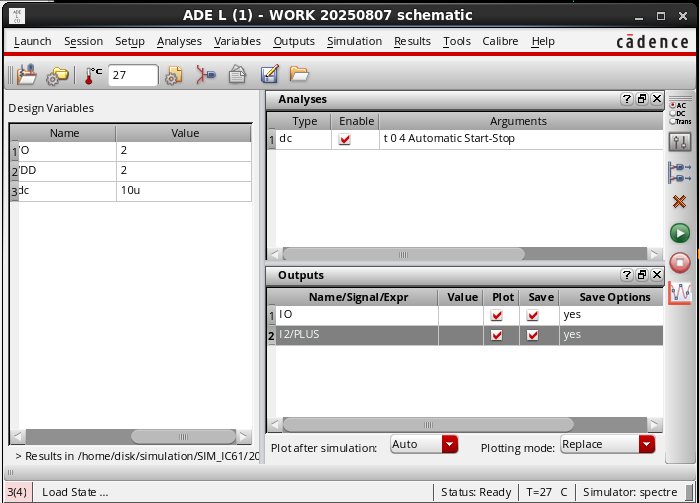This screenshot has width=699, height=503.
Task: Click Design Variables horizontal scrollbar thumb
Action: (183, 437)
